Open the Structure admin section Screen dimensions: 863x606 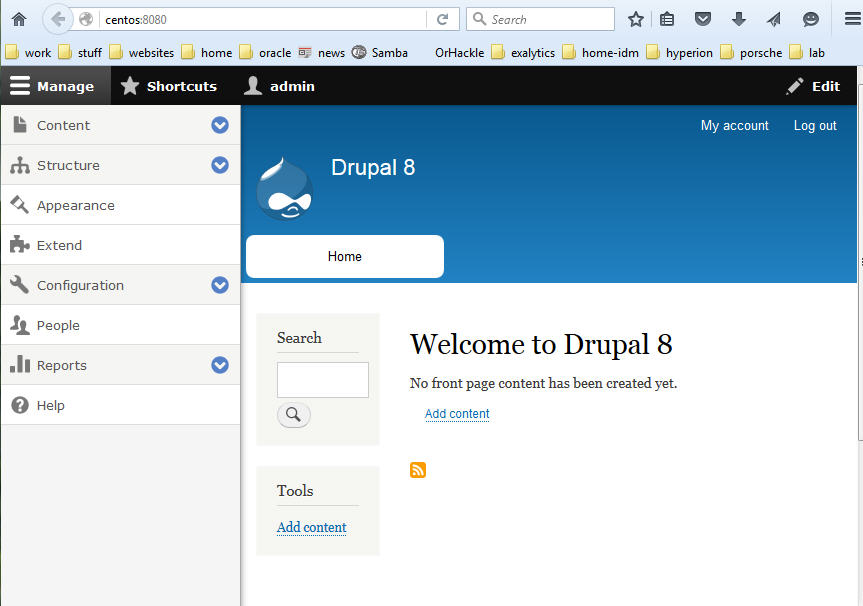click(x=68, y=165)
